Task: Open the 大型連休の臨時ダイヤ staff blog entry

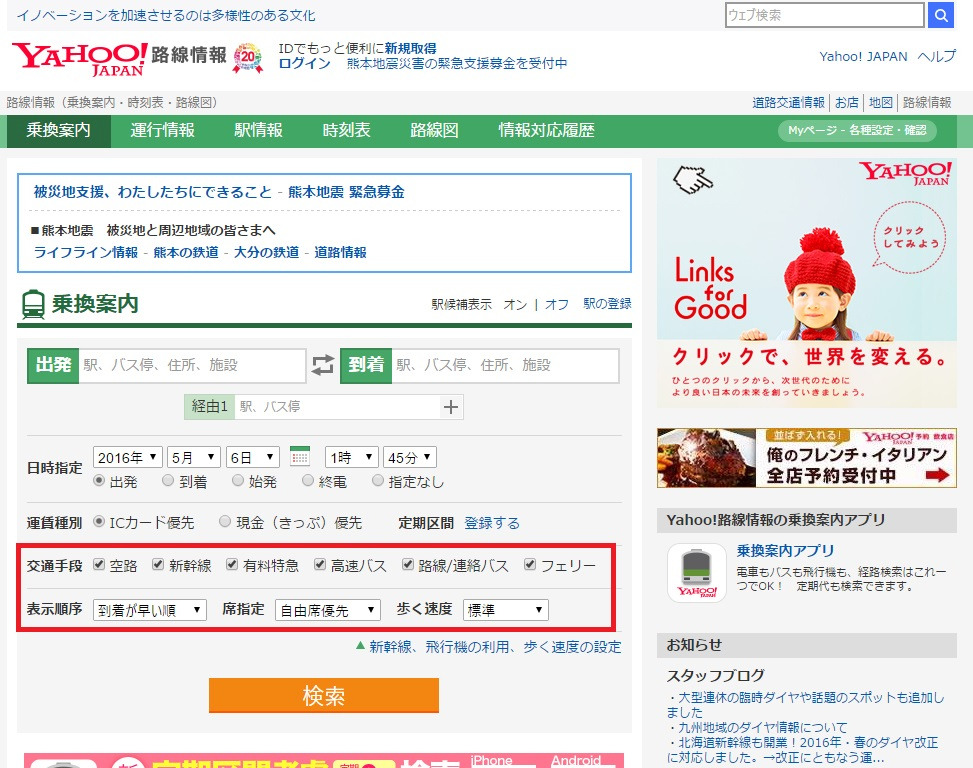Action: point(805,705)
